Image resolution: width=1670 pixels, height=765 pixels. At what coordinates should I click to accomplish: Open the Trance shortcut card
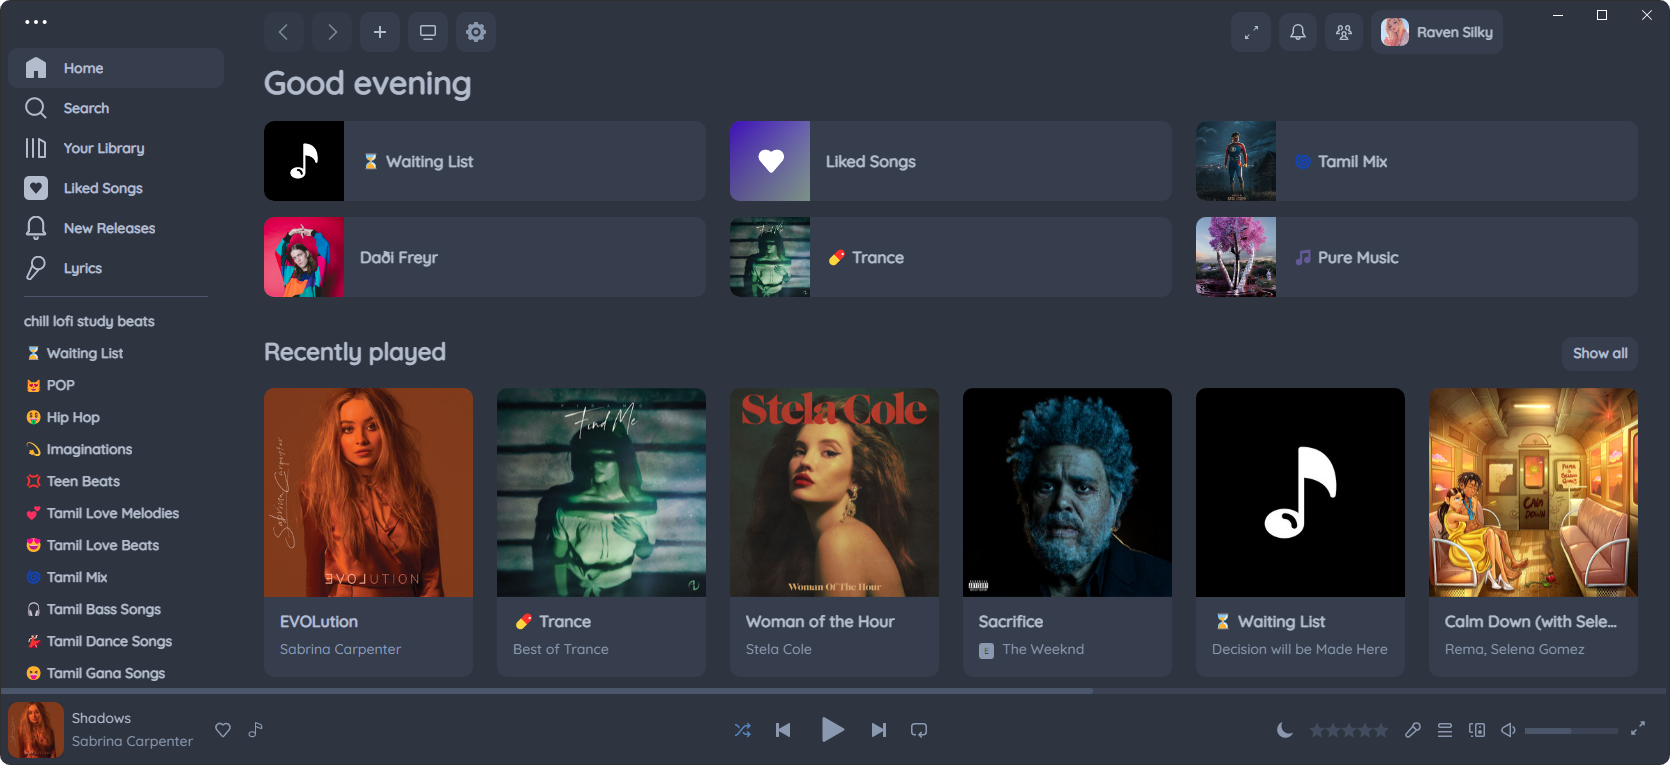click(x=951, y=257)
